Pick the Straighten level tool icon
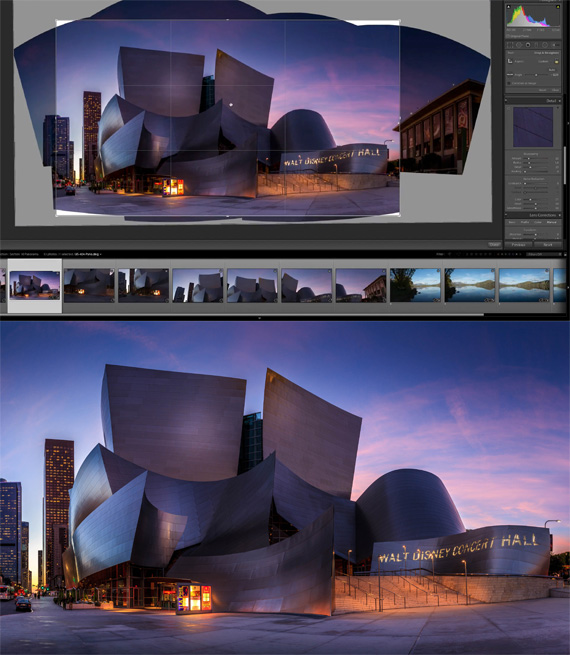Image resolution: width=570 pixels, height=655 pixels. coord(510,75)
